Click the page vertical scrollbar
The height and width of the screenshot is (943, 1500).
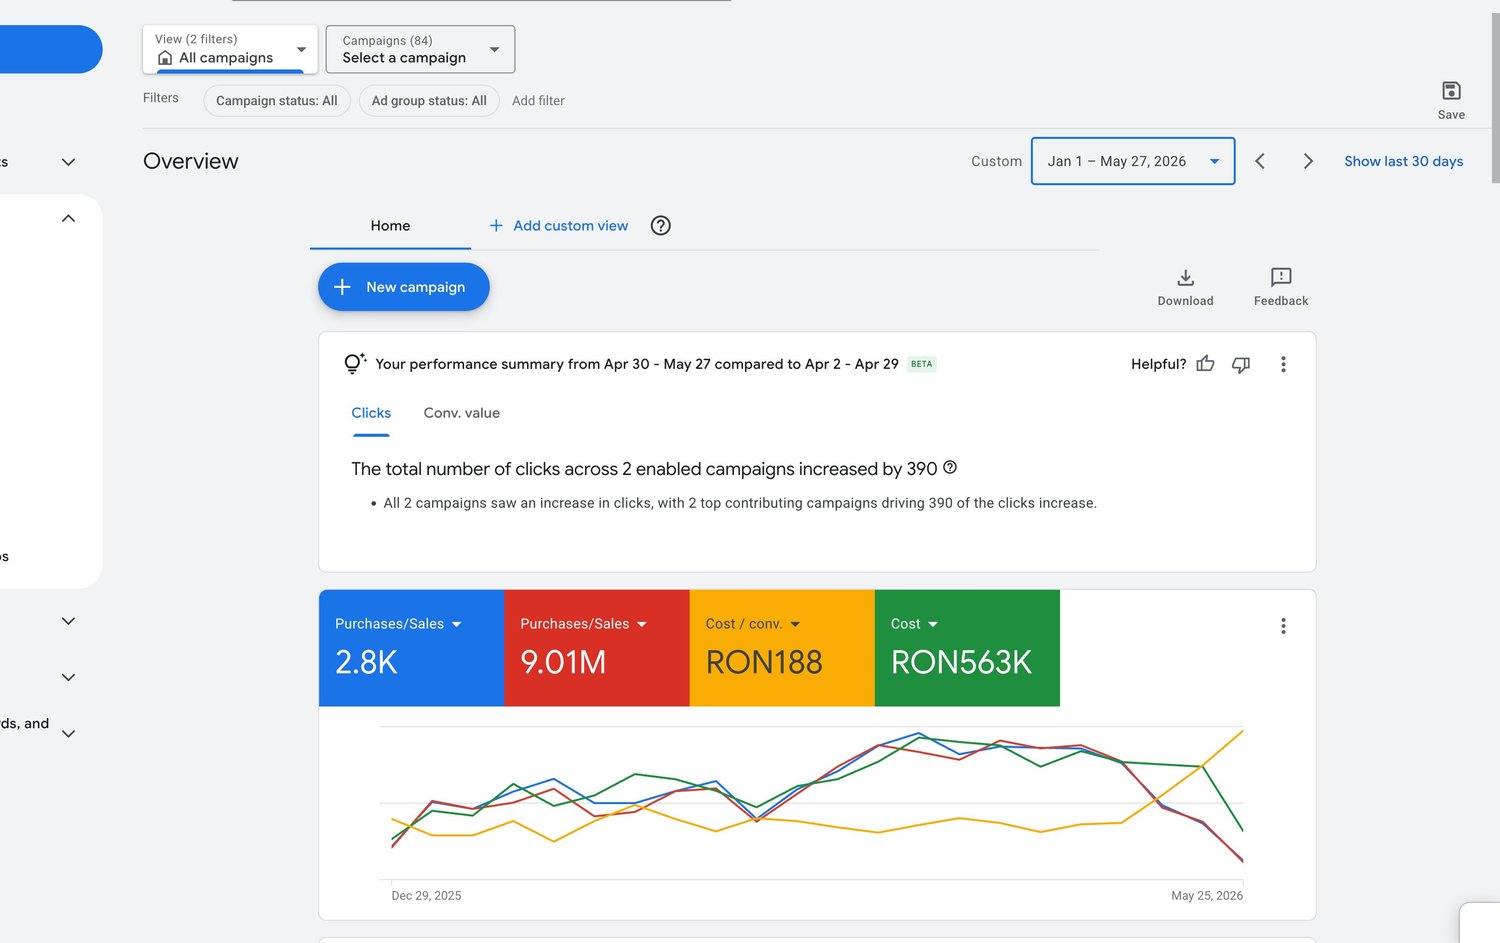pyautogui.click(x=1495, y=98)
